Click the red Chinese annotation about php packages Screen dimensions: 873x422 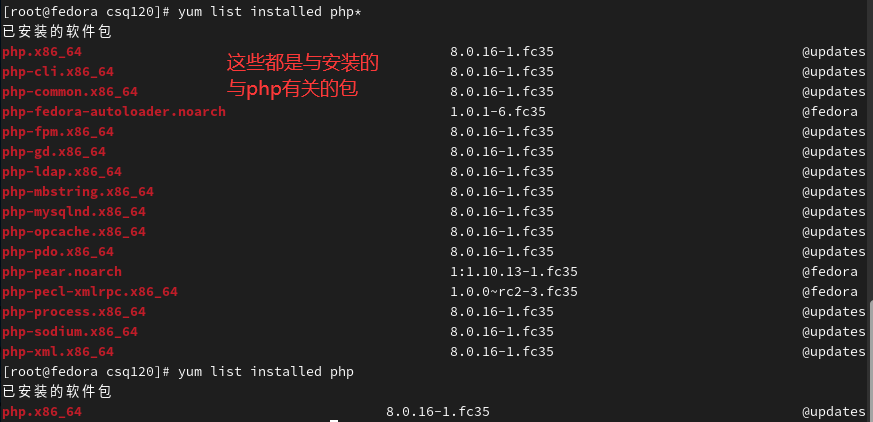coord(302,76)
